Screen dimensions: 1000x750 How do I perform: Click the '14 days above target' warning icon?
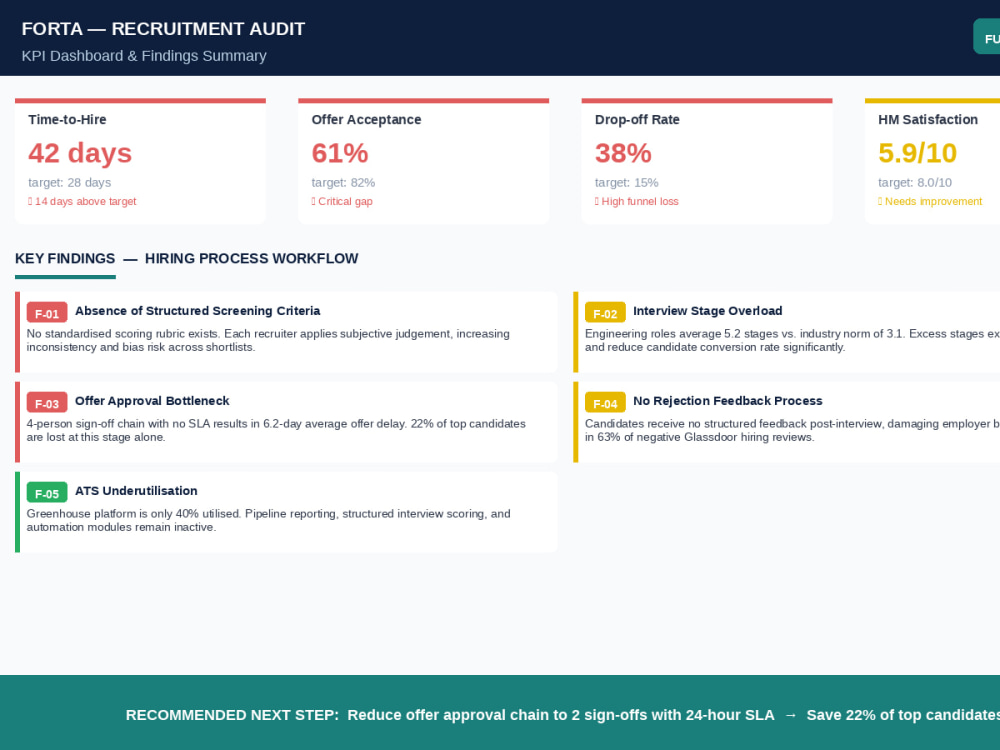click(x=30, y=202)
